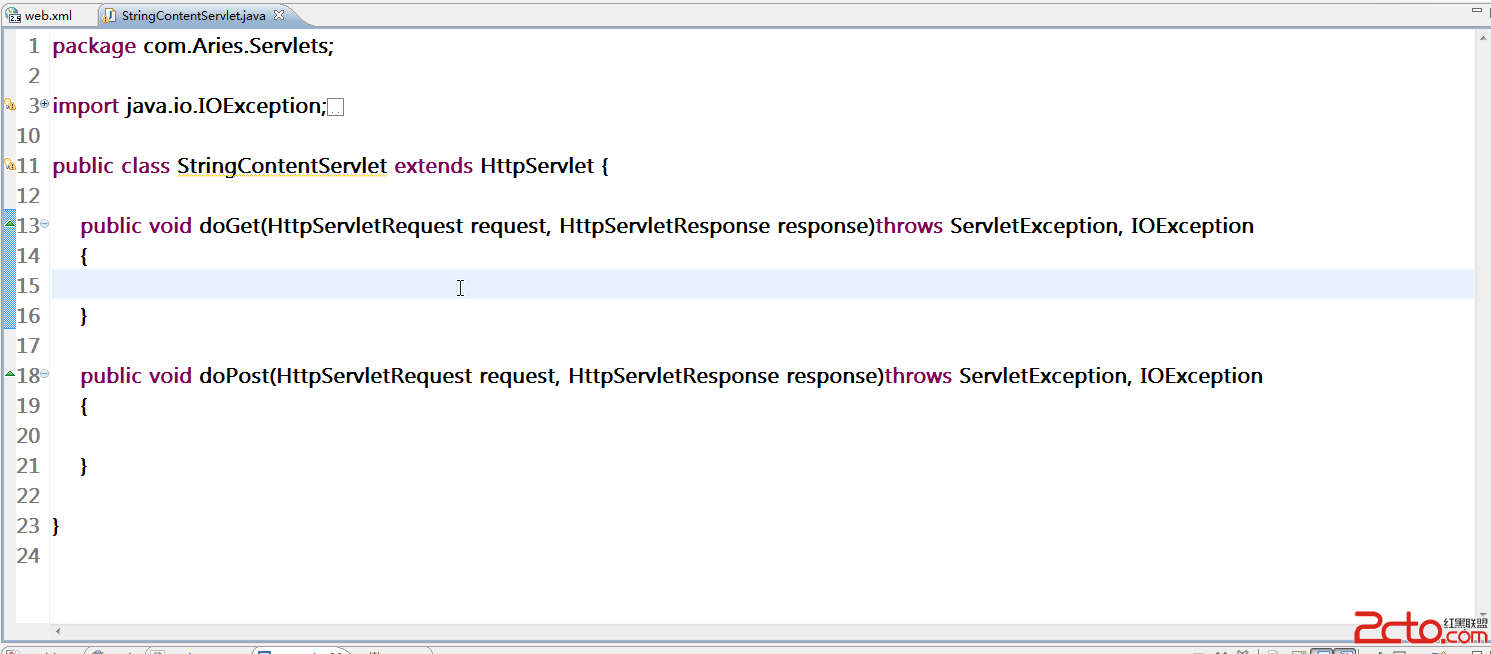Click 'java.io.IOException;' in the import line

[226, 106]
